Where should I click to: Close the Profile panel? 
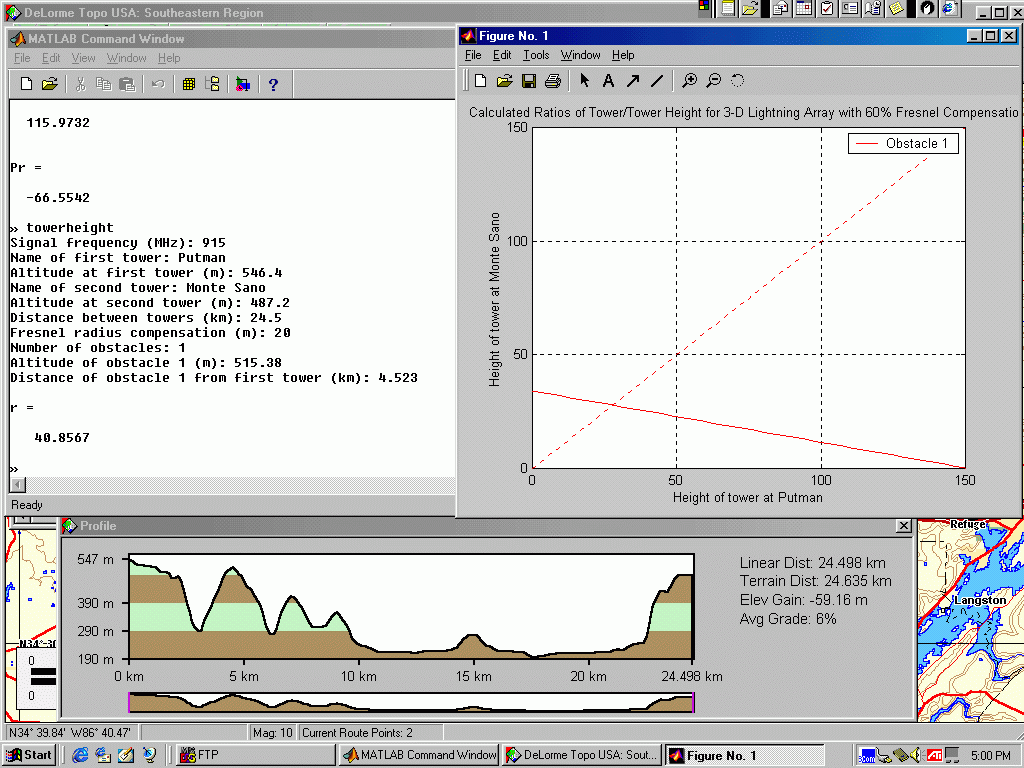(904, 526)
